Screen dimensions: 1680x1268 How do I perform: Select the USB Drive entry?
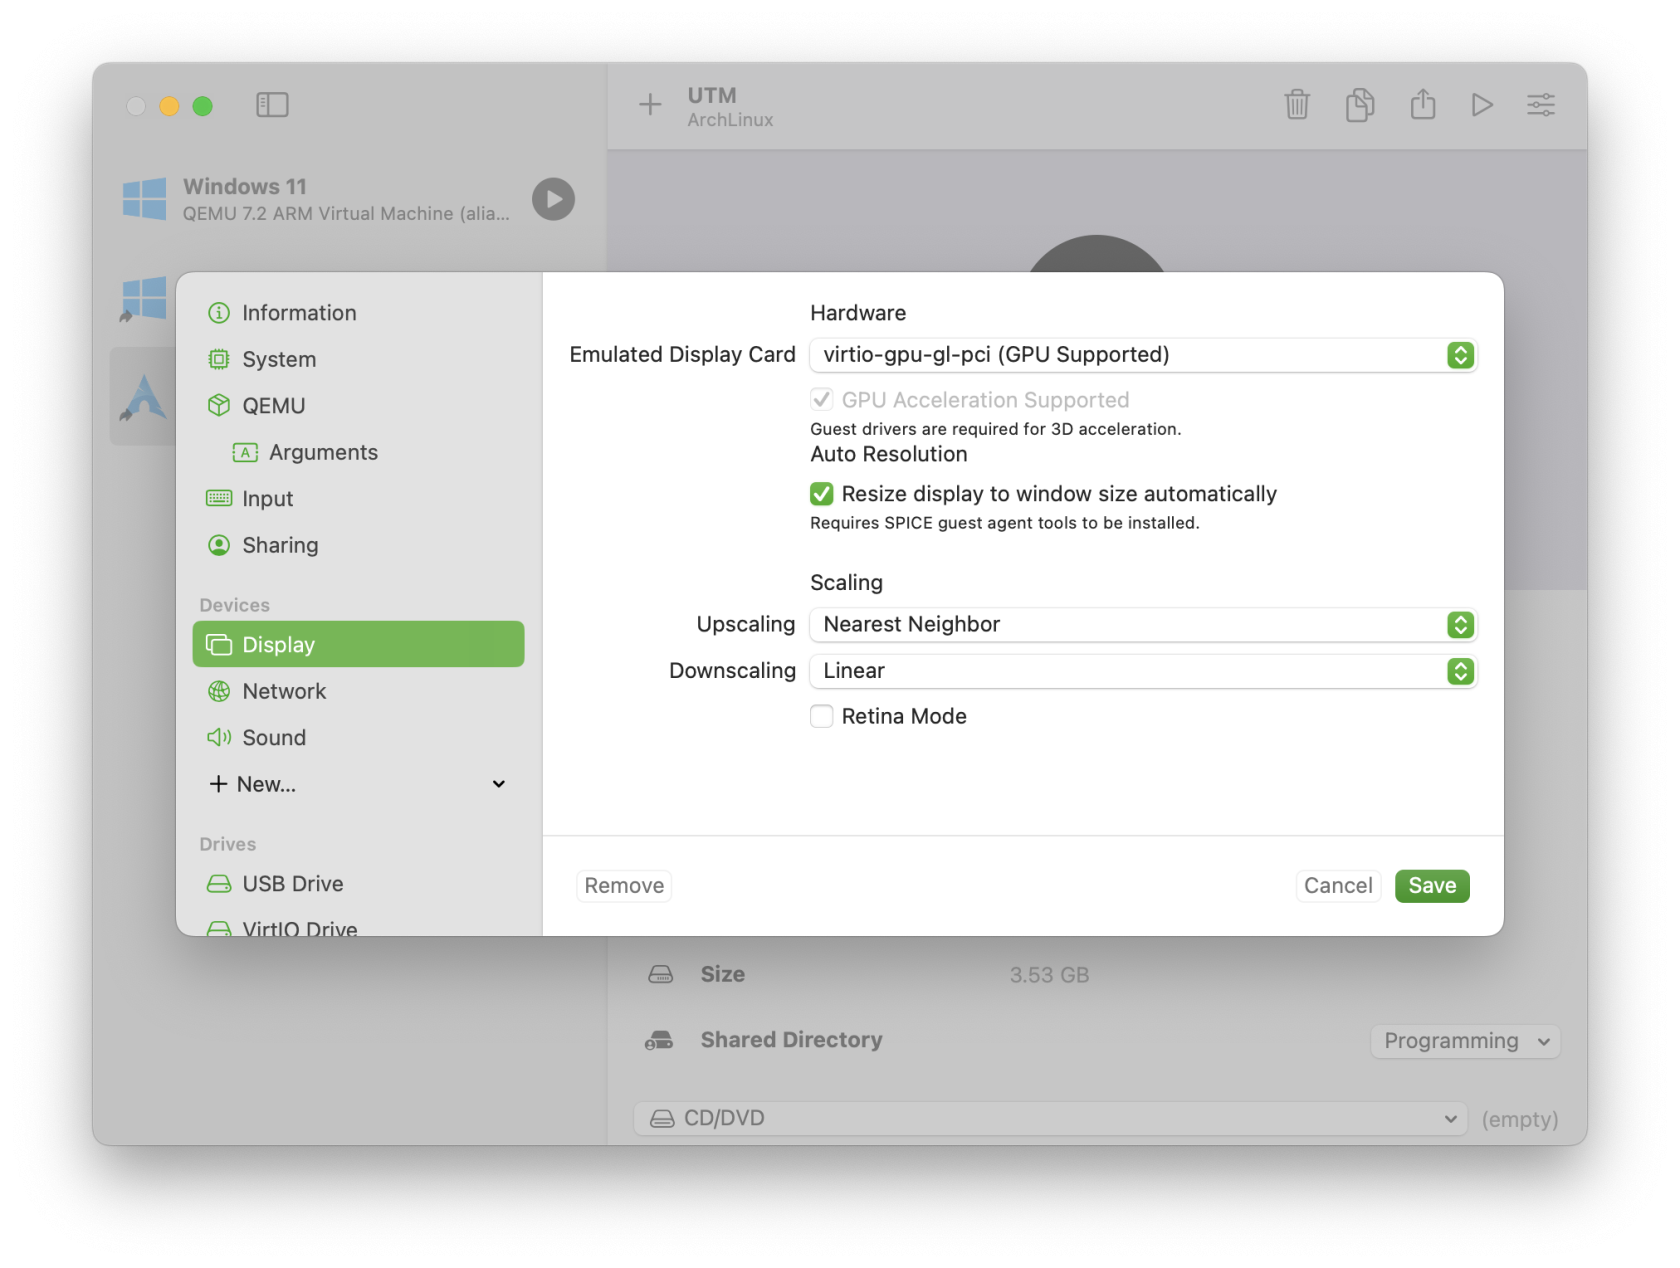click(x=358, y=884)
